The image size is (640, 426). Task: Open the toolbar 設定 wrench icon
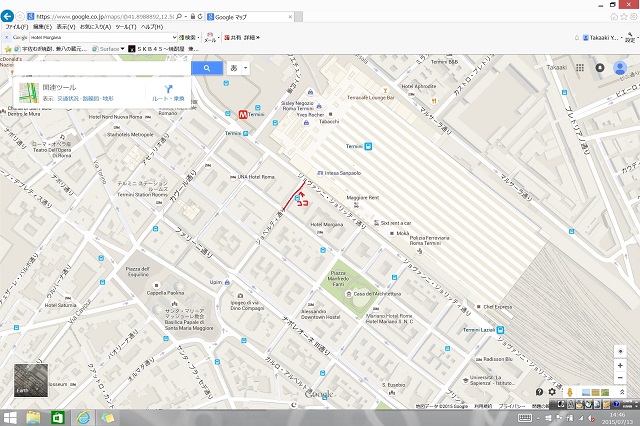(x=630, y=38)
